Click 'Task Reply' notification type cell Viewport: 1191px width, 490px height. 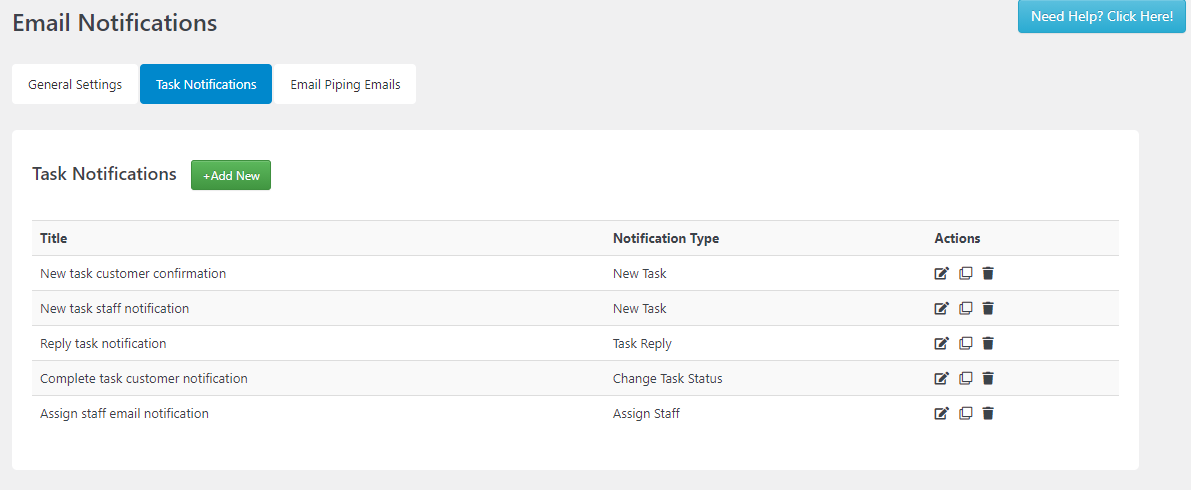pos(642,343)
